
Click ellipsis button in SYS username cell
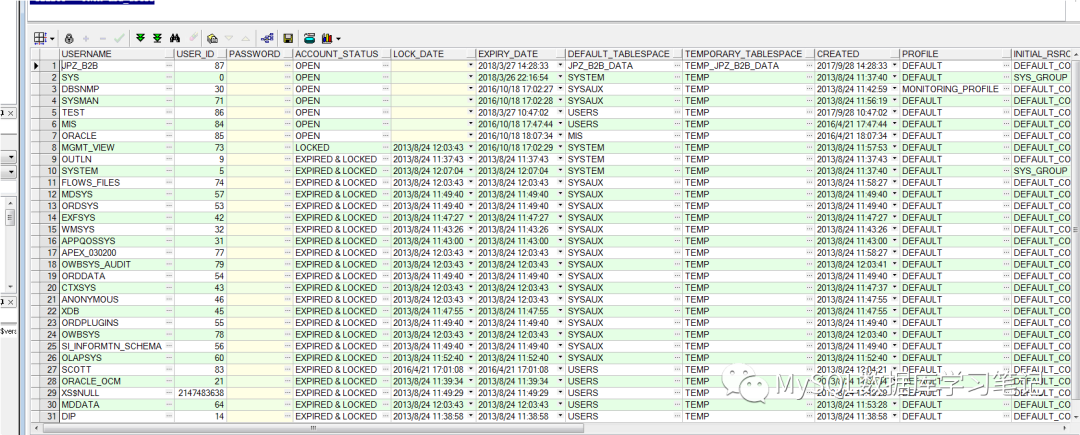(169, 77)
